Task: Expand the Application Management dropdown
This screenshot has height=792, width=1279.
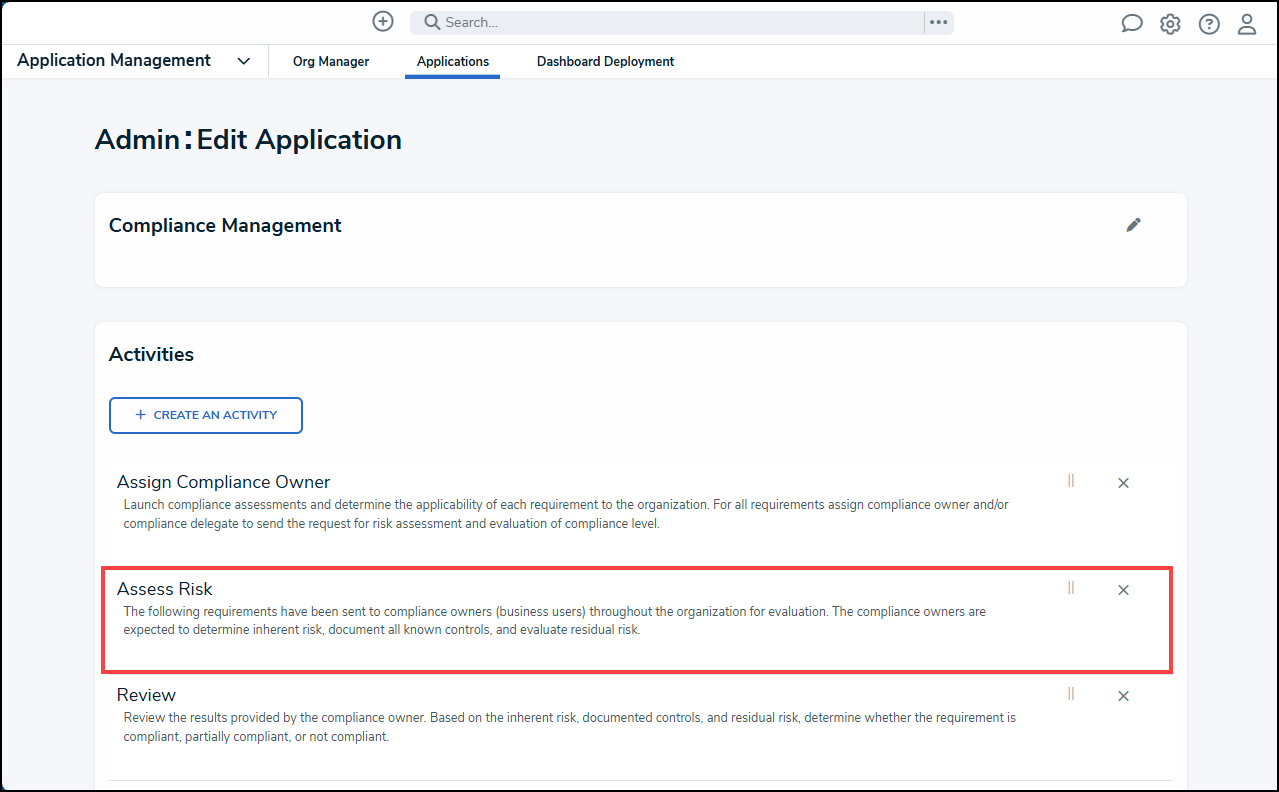Action: (x=244, y=61)
